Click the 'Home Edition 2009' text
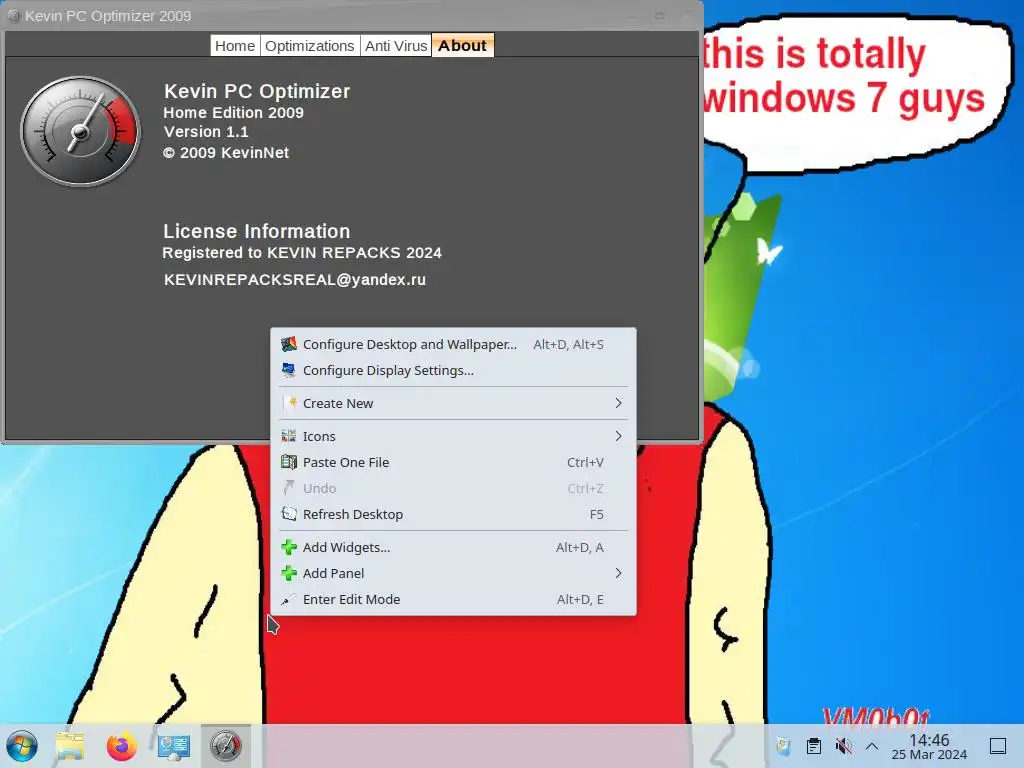Screen dimensions: 1024x768 [233, 113]
